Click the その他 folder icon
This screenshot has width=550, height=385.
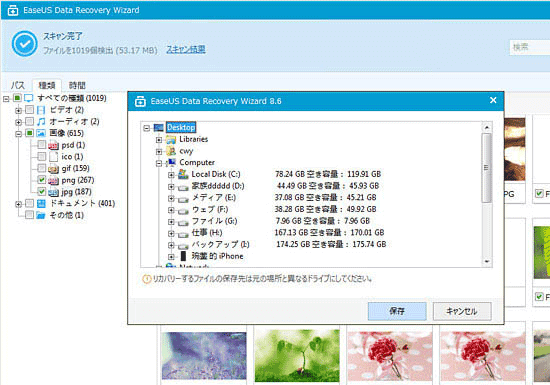tap(41, 215)
